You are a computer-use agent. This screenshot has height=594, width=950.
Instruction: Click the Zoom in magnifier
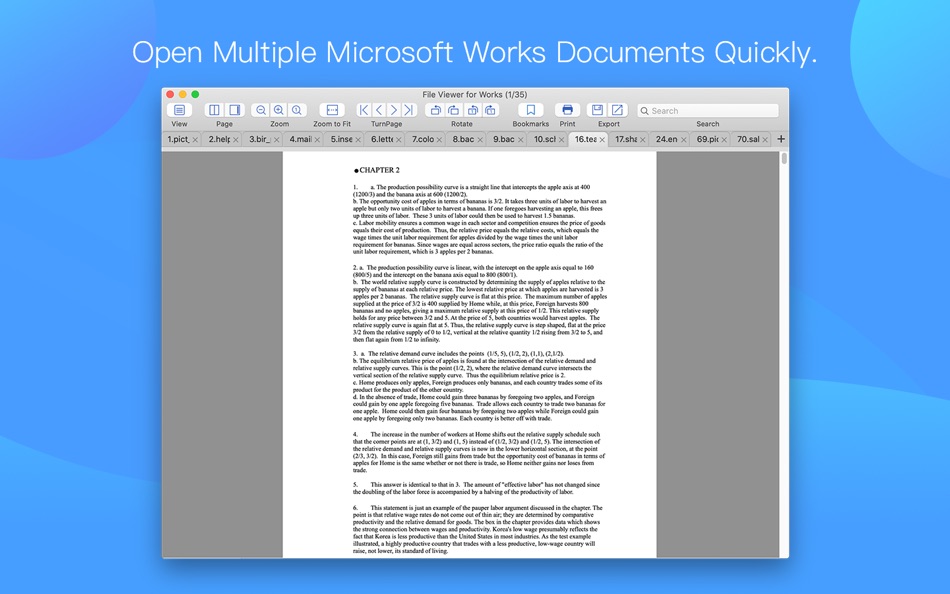[279, 110]
